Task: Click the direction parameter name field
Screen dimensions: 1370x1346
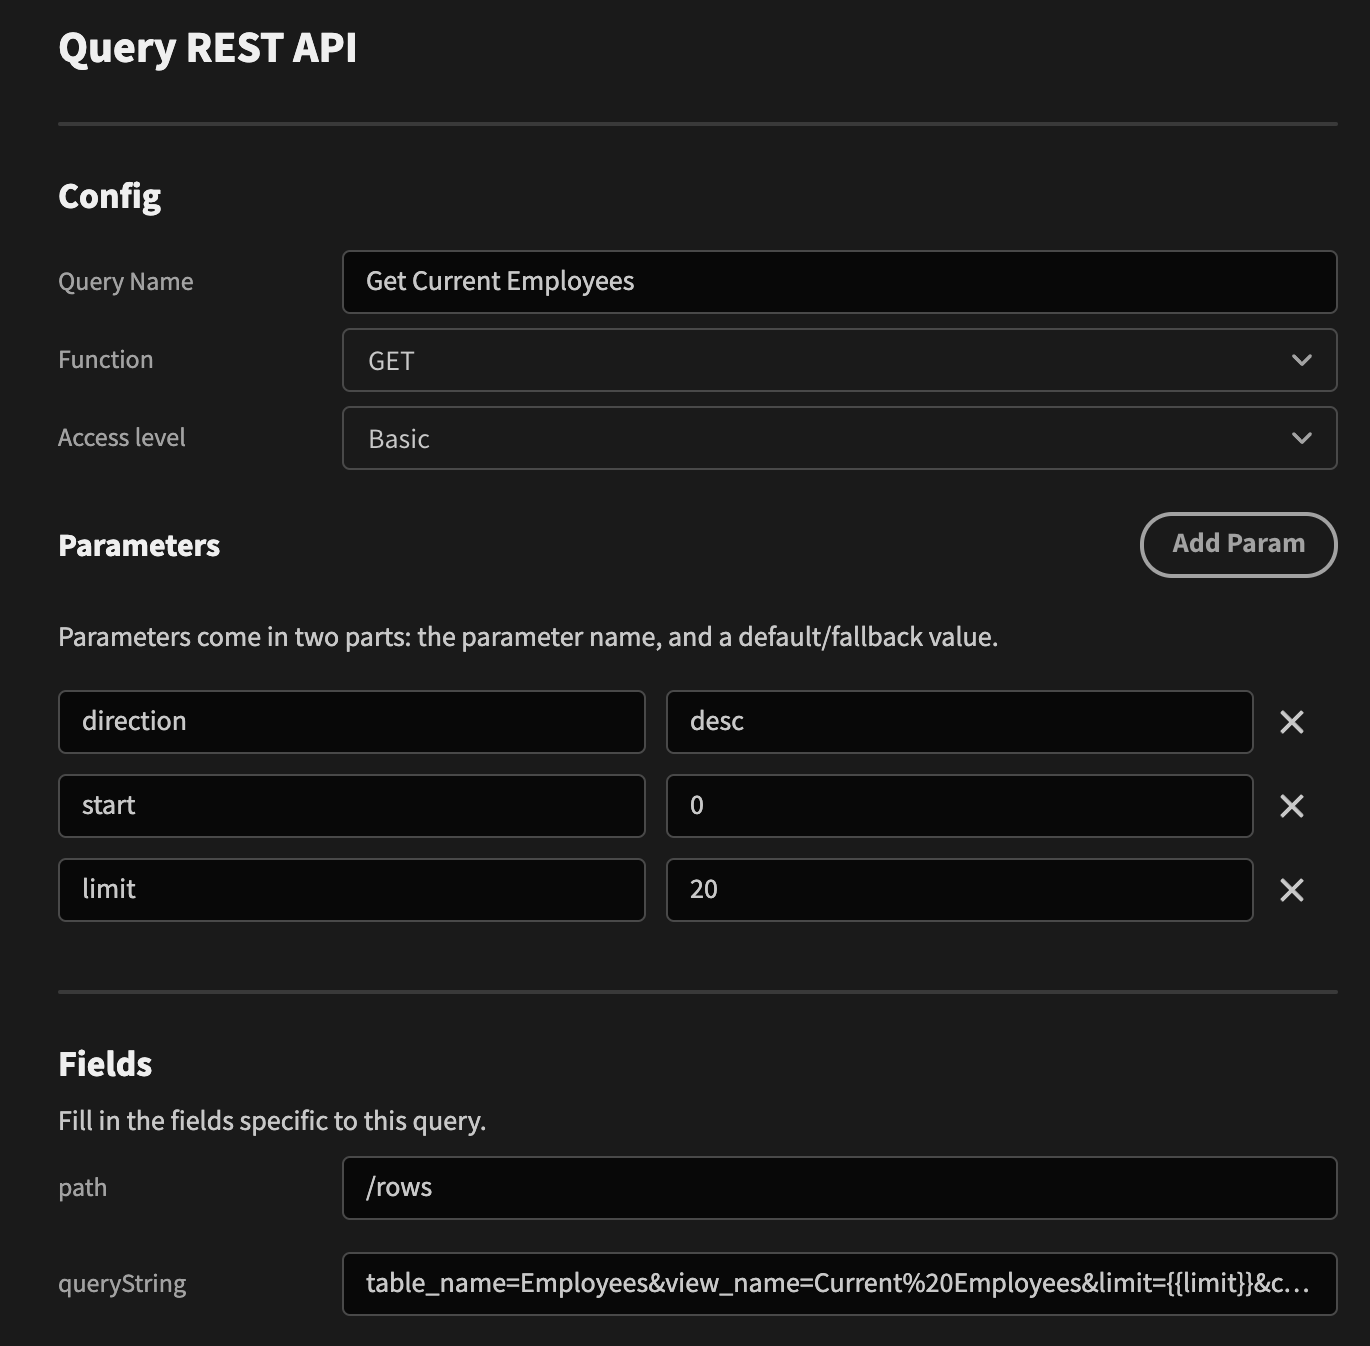Action: pyautogui.click(x=351, y=721)
